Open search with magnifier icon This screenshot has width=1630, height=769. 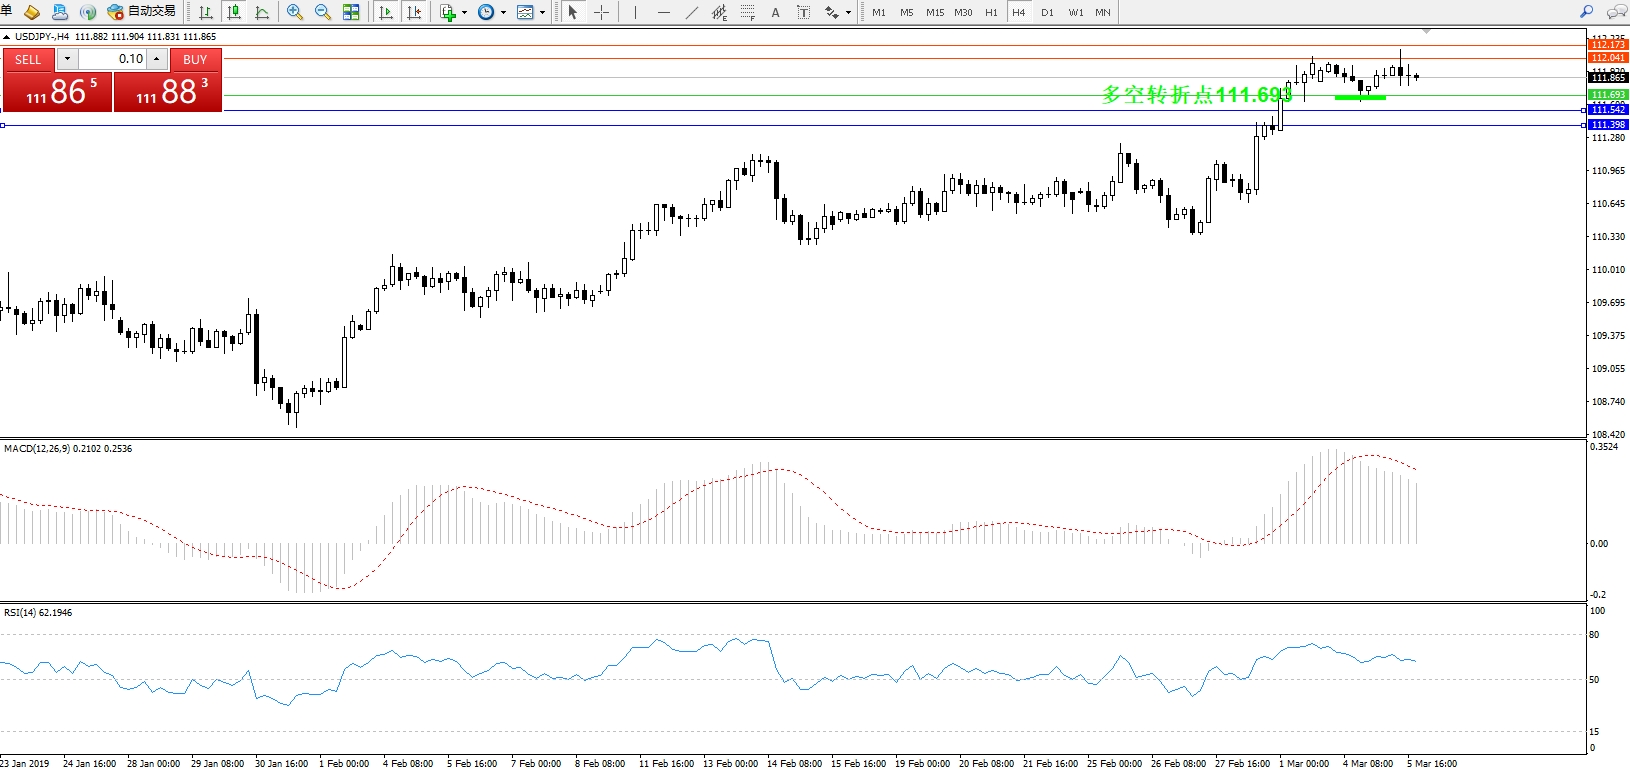pos(1586,12)
